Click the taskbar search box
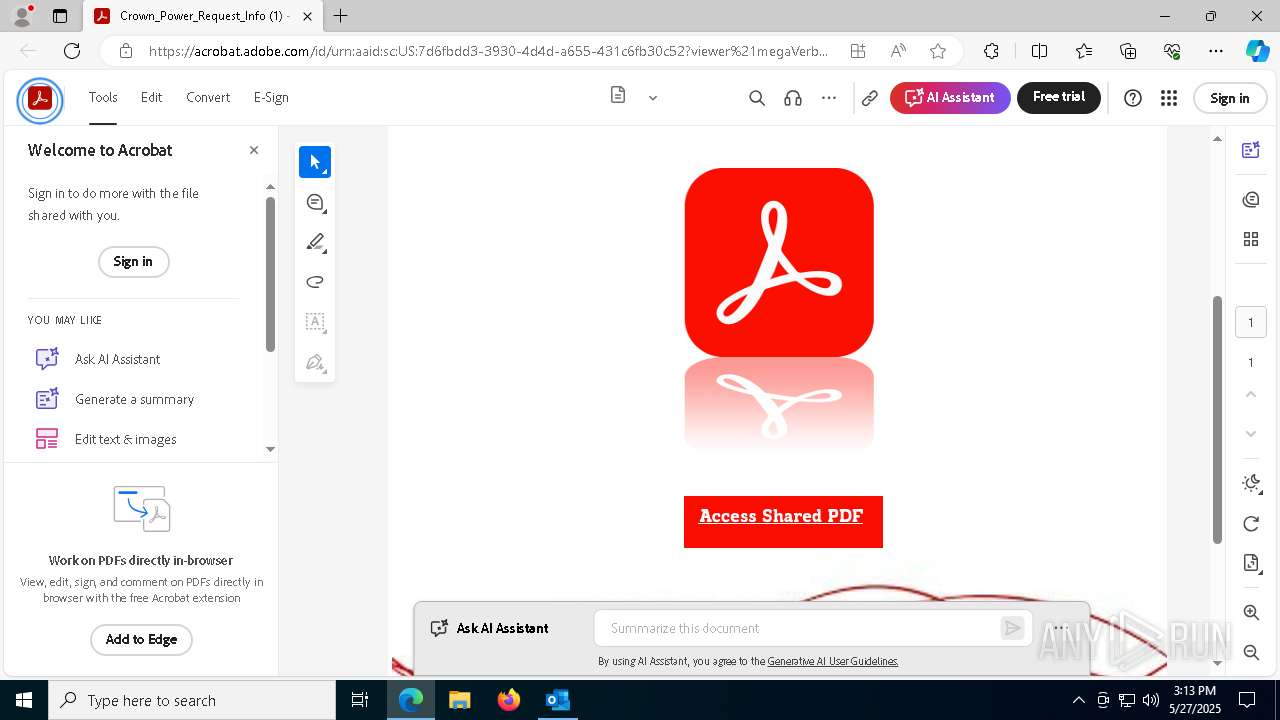 click(x=192, y=700)
